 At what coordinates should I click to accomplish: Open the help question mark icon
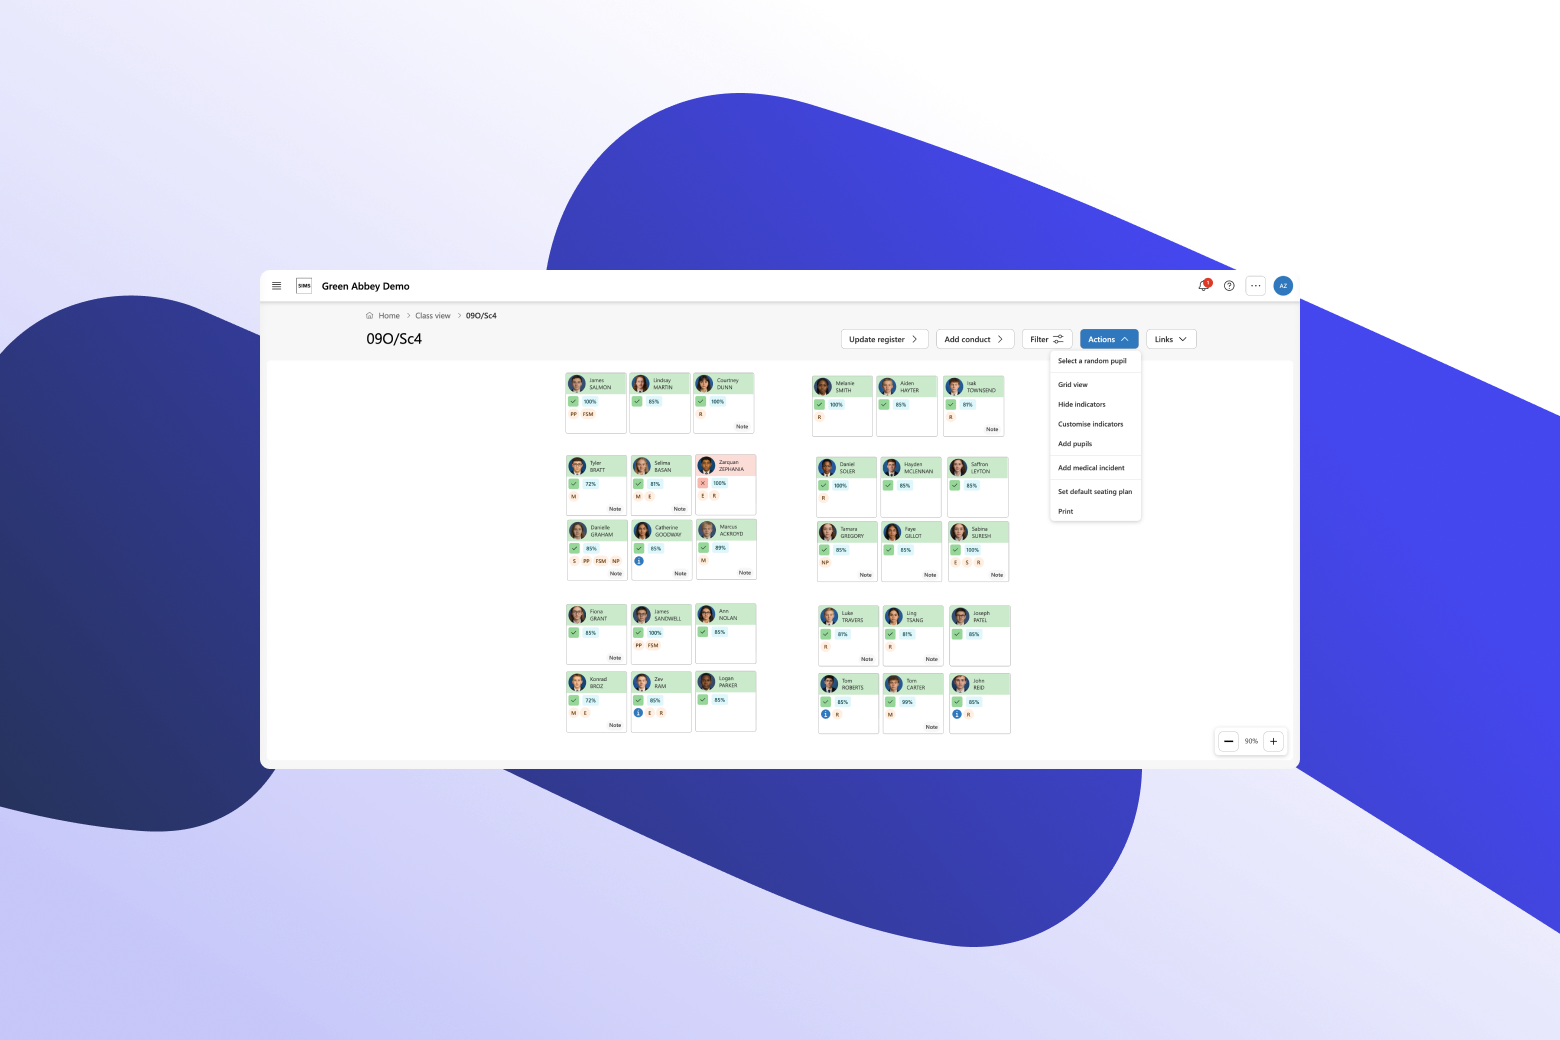(1229, 286)
